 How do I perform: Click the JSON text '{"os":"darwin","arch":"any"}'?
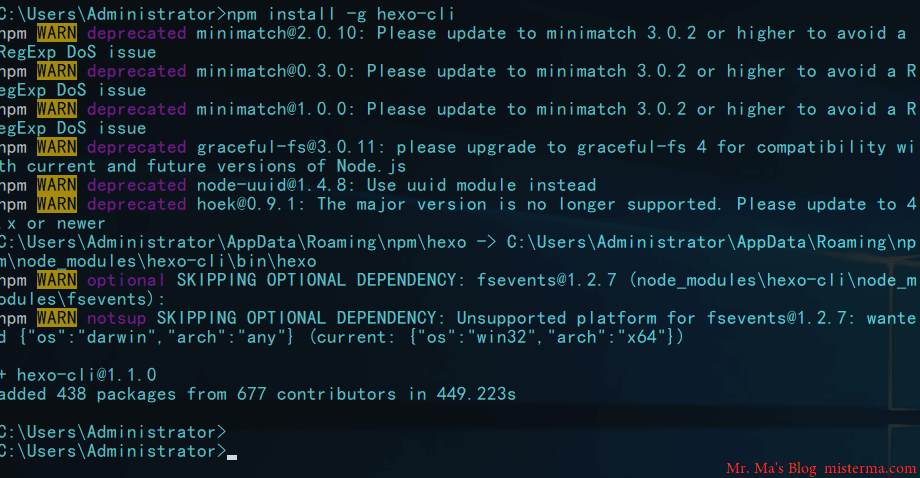(156, 337)
